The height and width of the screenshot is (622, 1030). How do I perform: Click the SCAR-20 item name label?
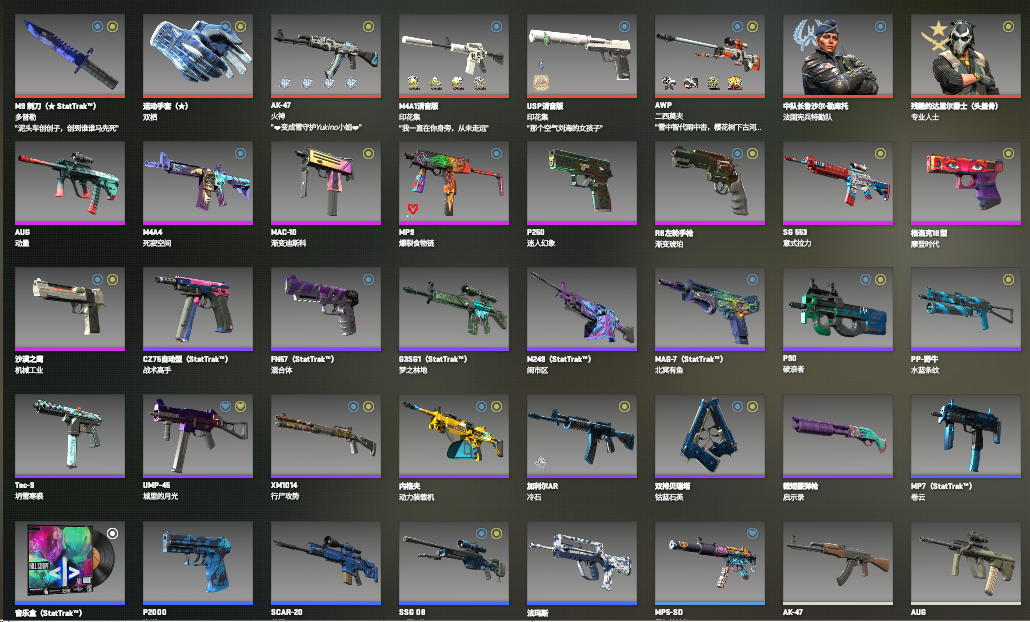[x=286, y=612]
